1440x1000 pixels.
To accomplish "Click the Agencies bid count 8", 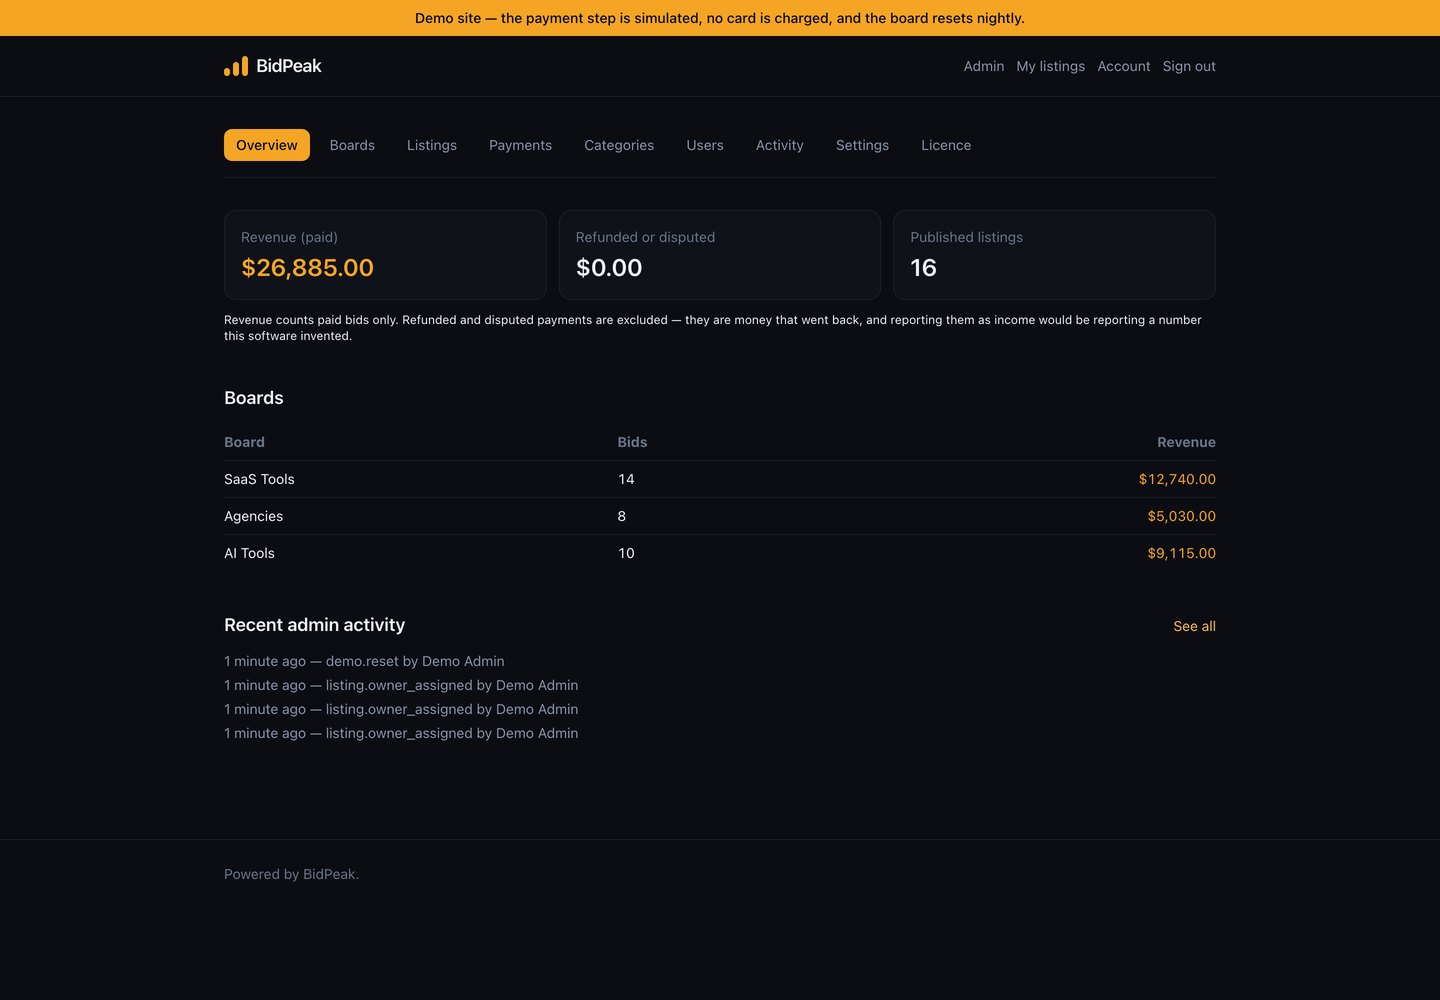I will 622,516.
